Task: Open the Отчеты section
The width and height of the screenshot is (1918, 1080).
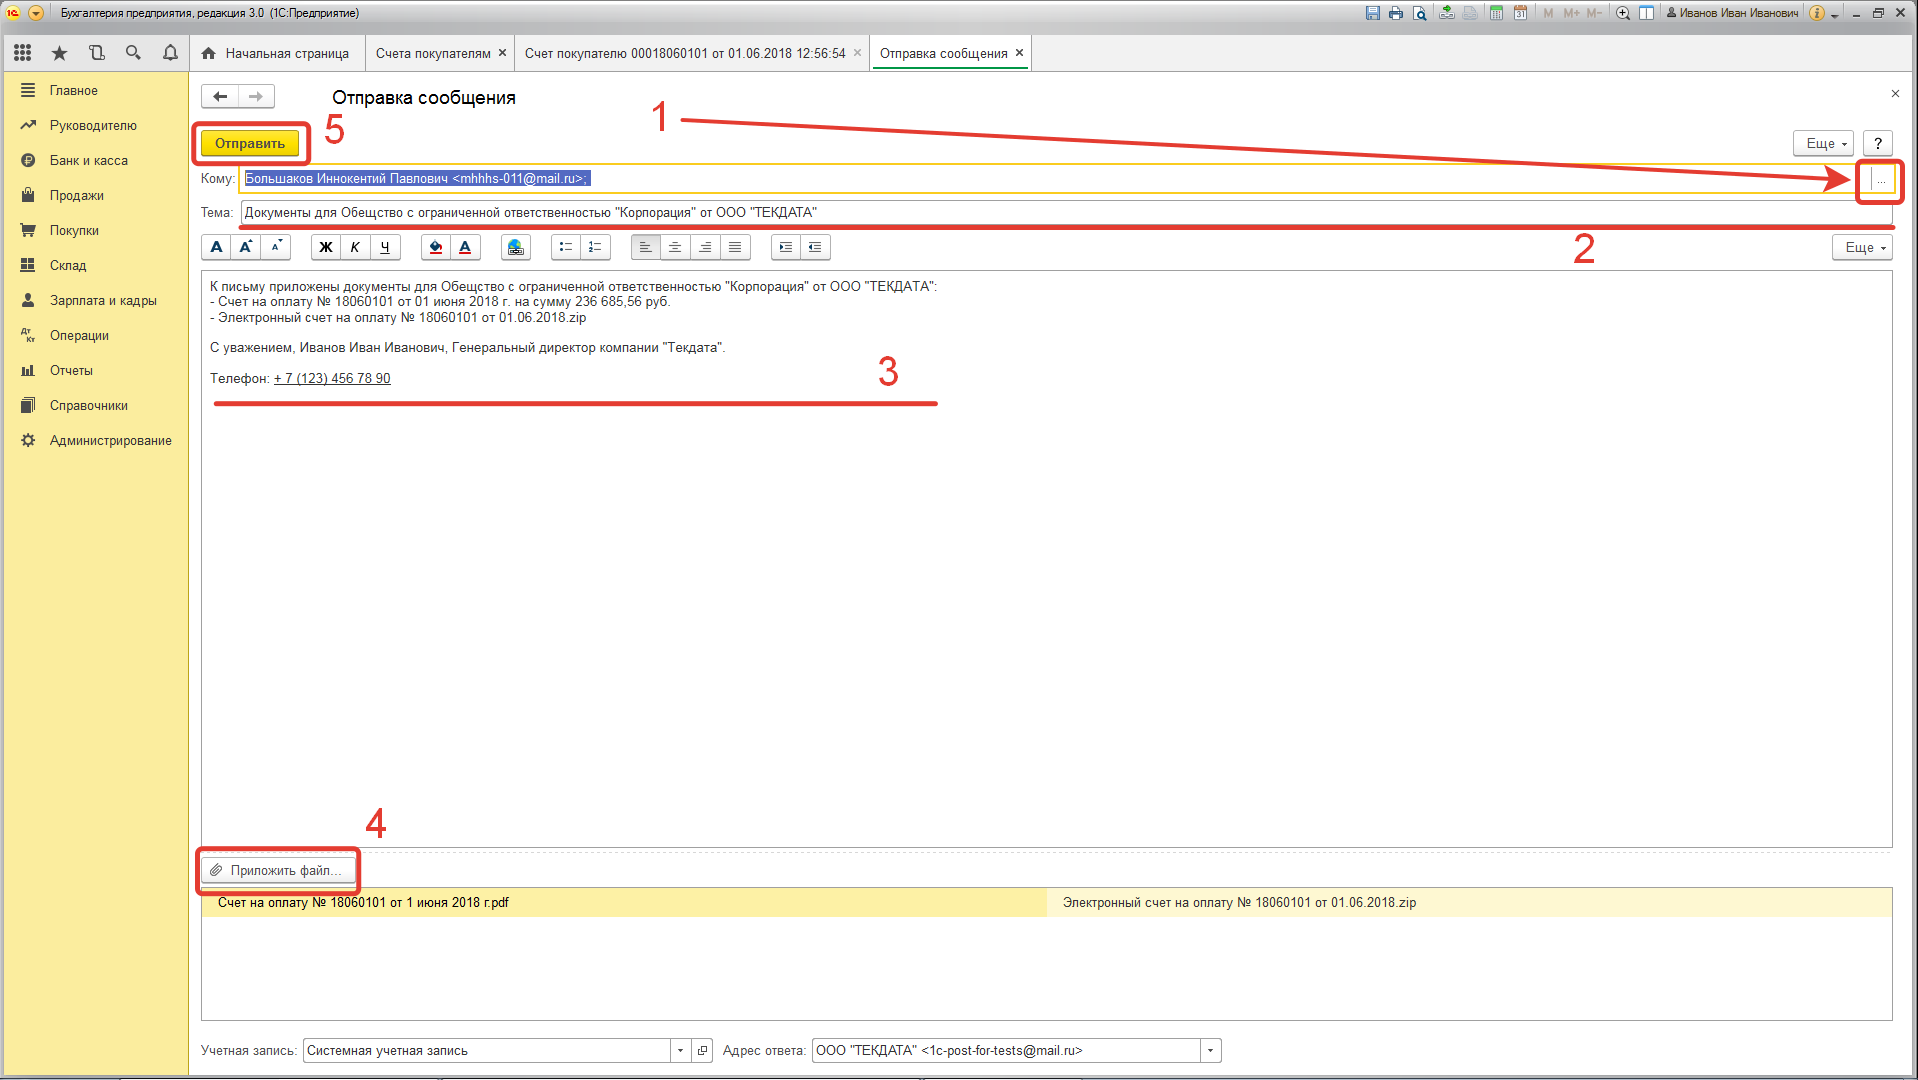Action: click(71, 370)
